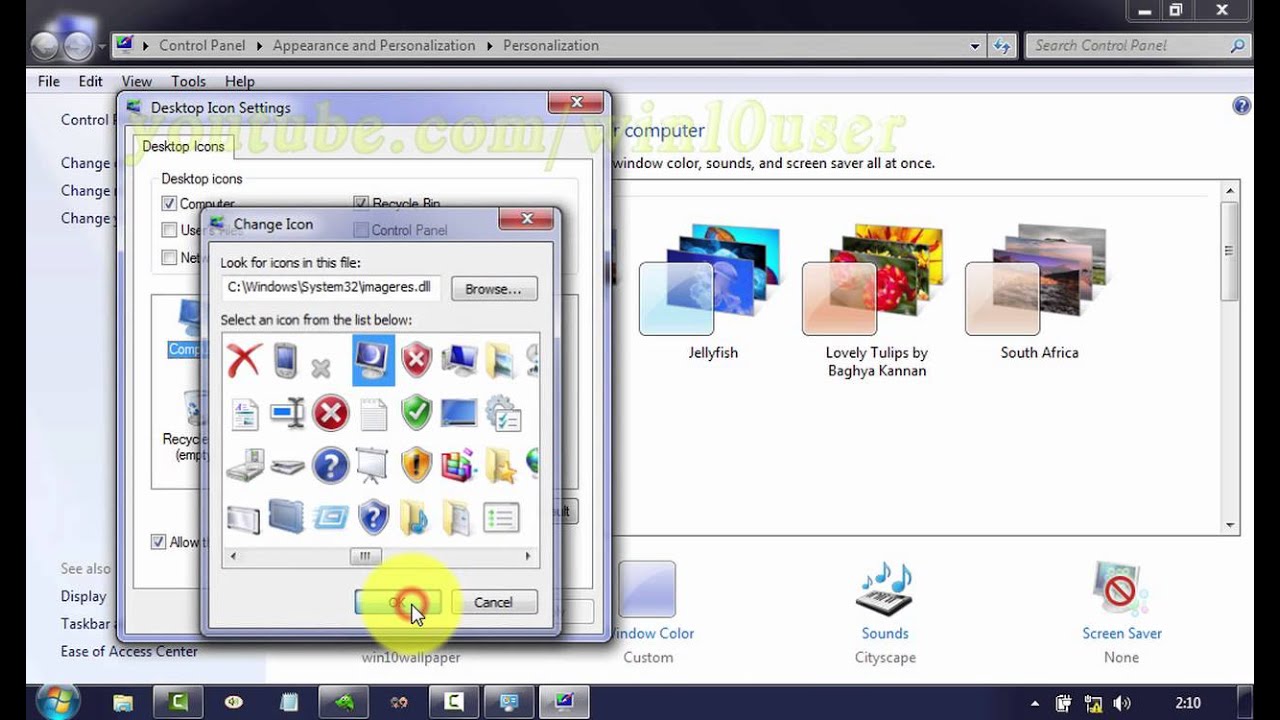
Task: Select the highlighted monitor with moon icon
Action: [x=373, y=360]
